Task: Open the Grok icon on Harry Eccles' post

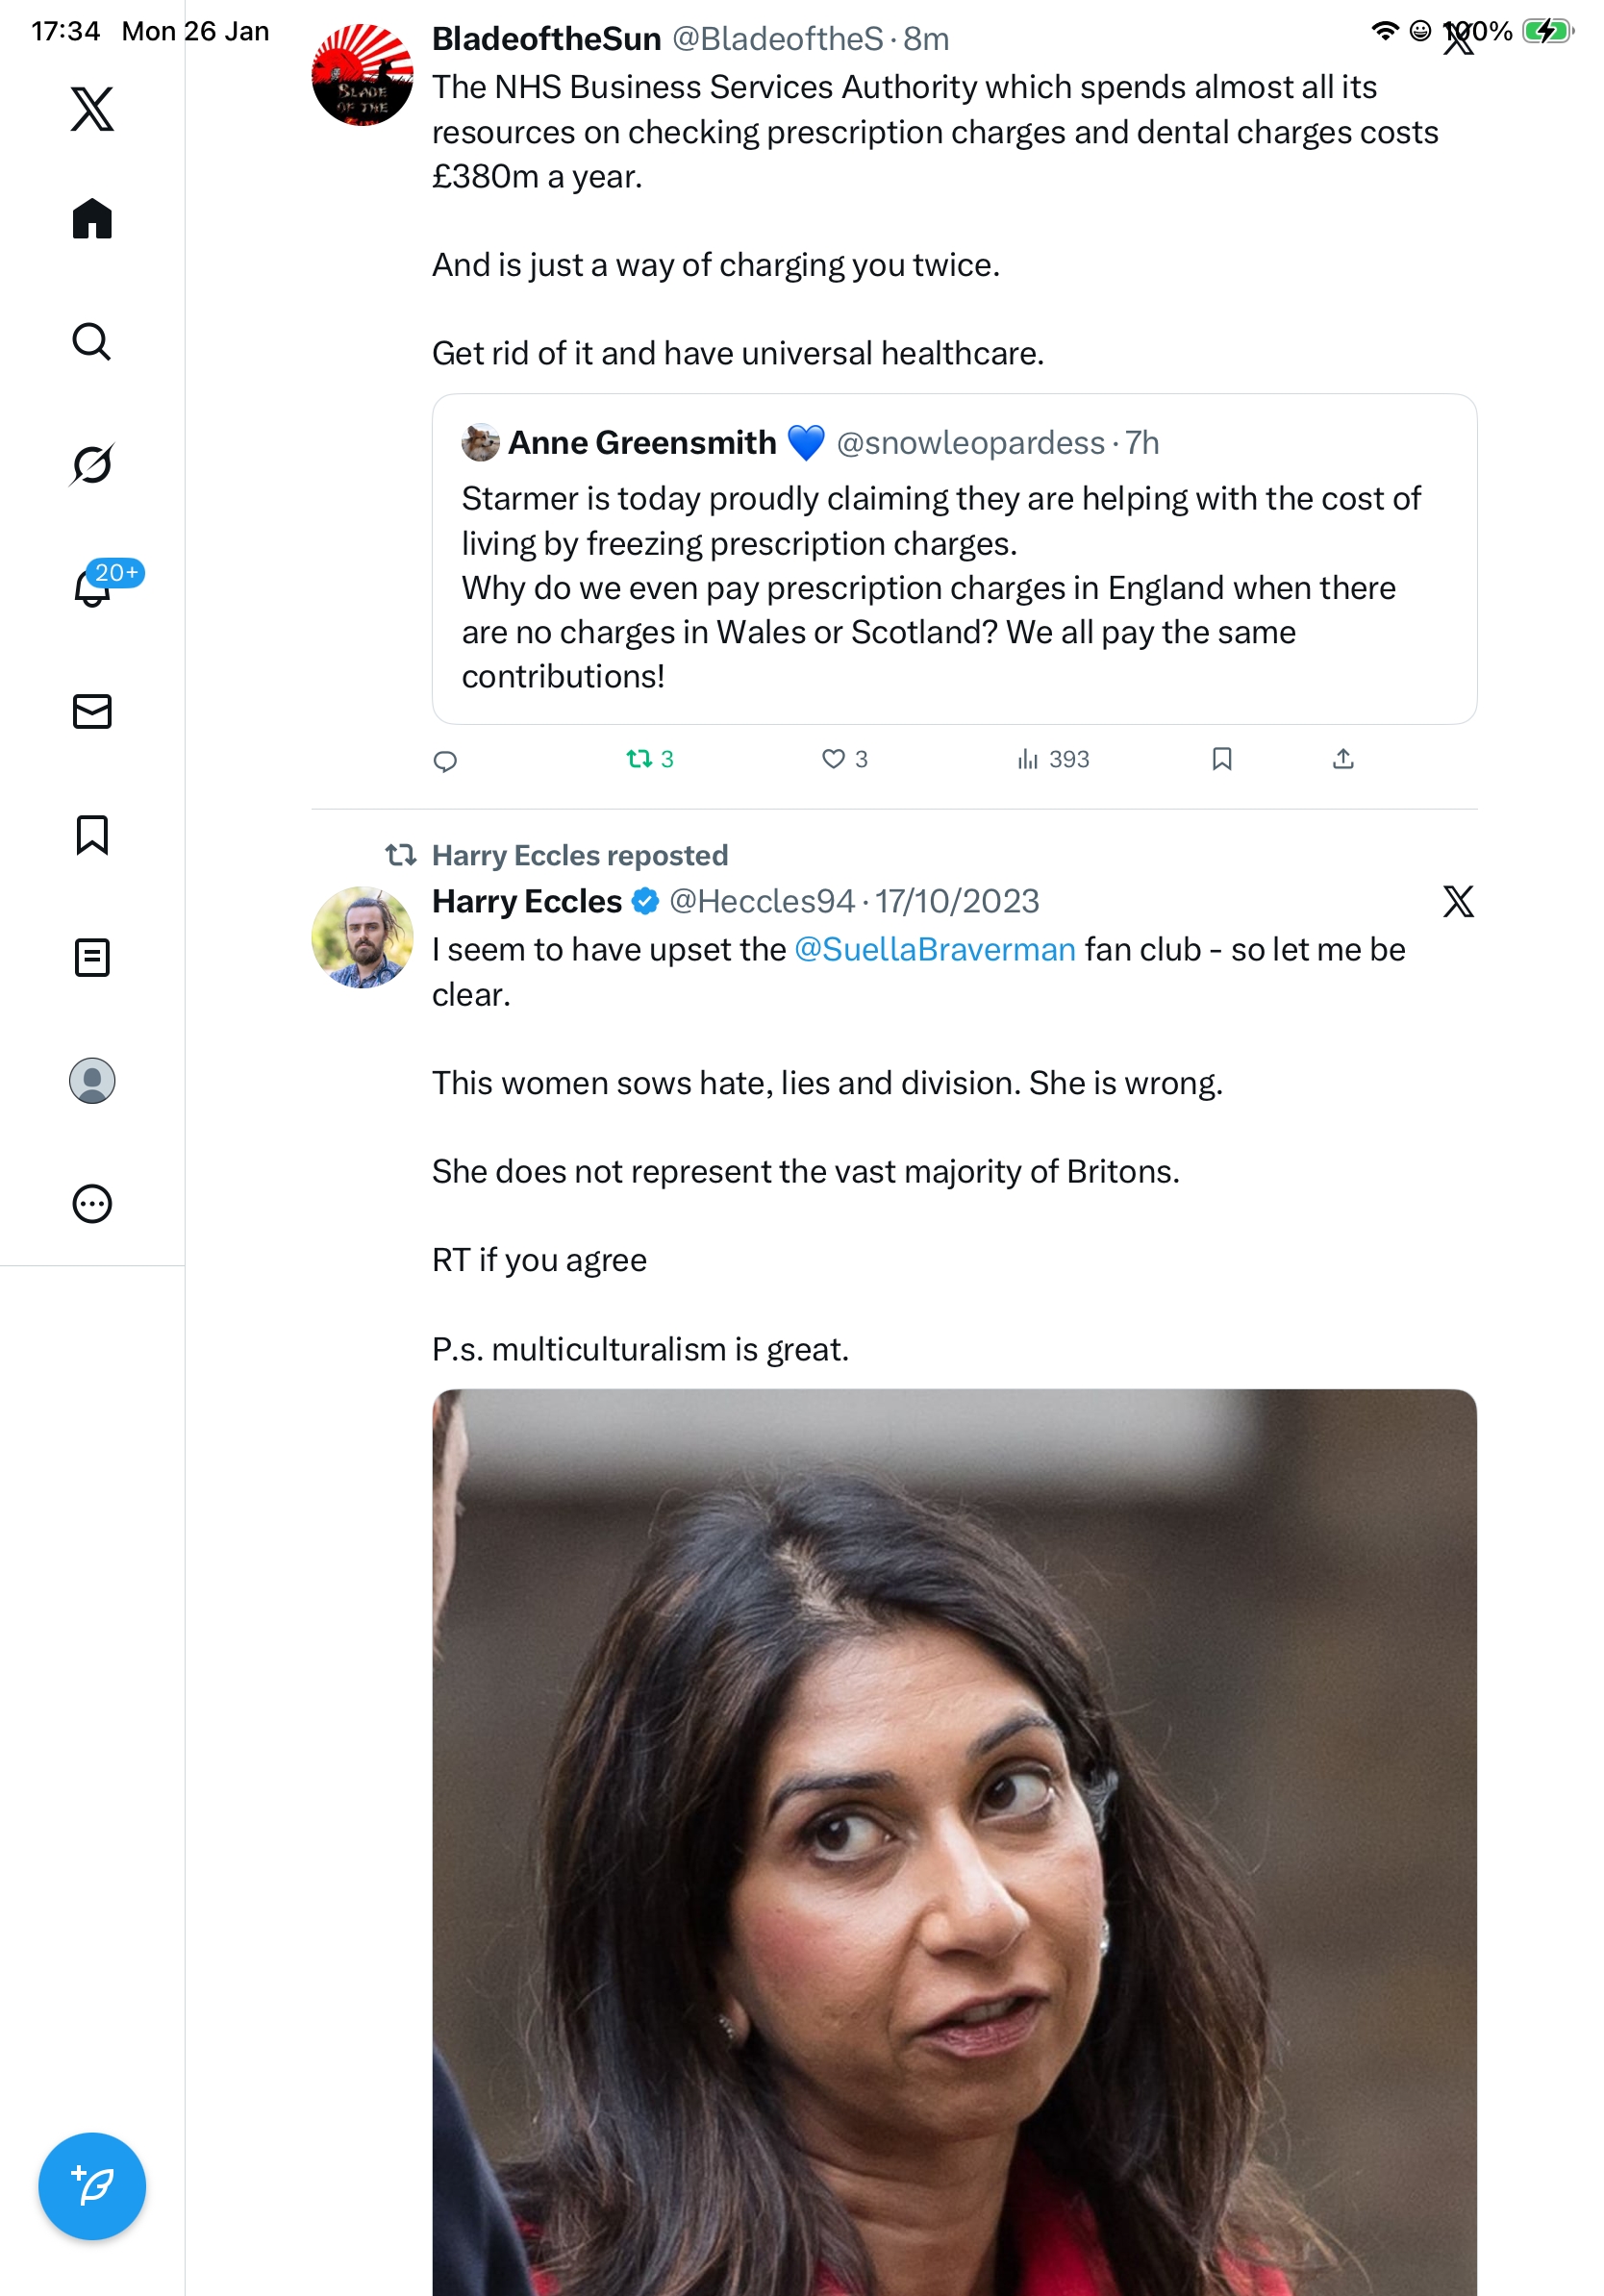Action: coord(1457,901)
